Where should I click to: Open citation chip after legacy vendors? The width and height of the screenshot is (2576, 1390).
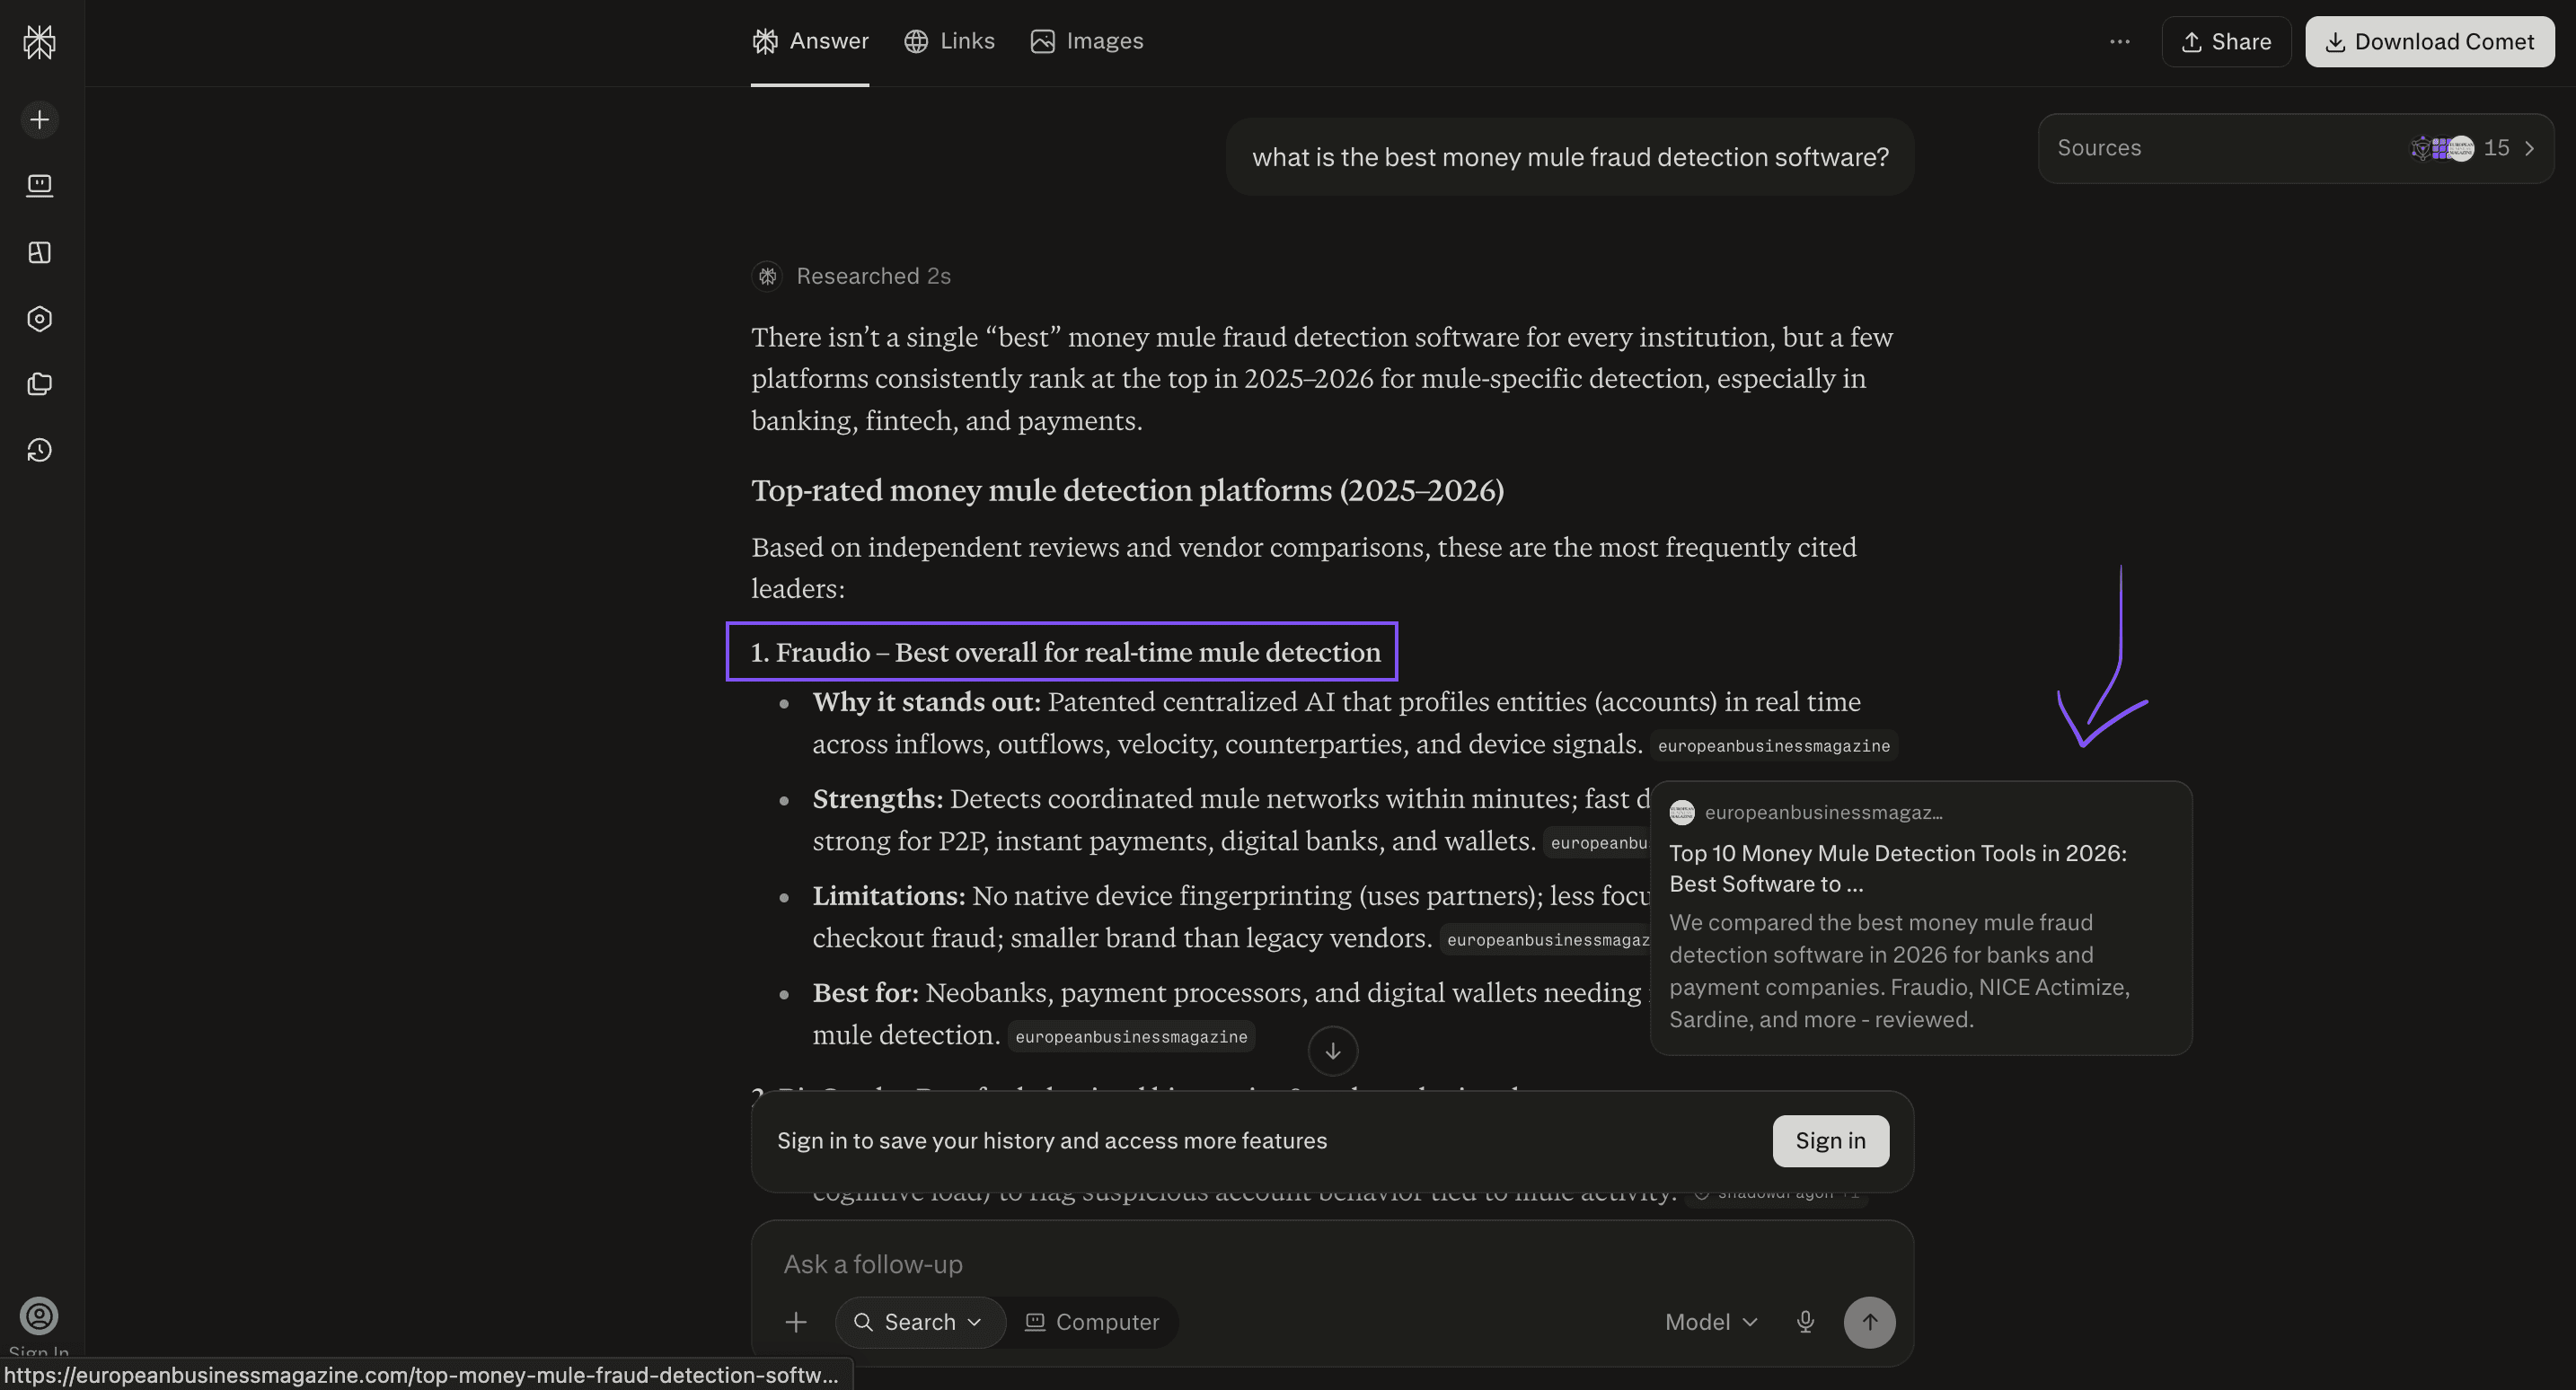pos(1546,940)
